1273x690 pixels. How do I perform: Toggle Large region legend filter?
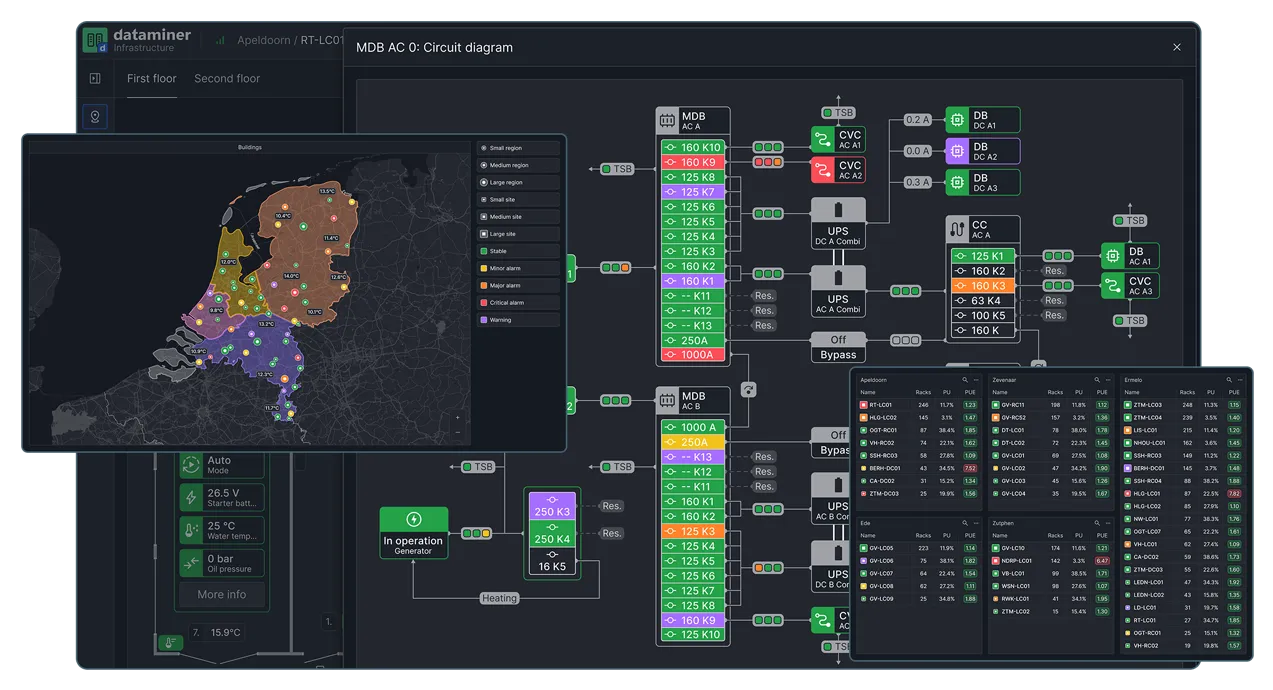tap(517, 183)
